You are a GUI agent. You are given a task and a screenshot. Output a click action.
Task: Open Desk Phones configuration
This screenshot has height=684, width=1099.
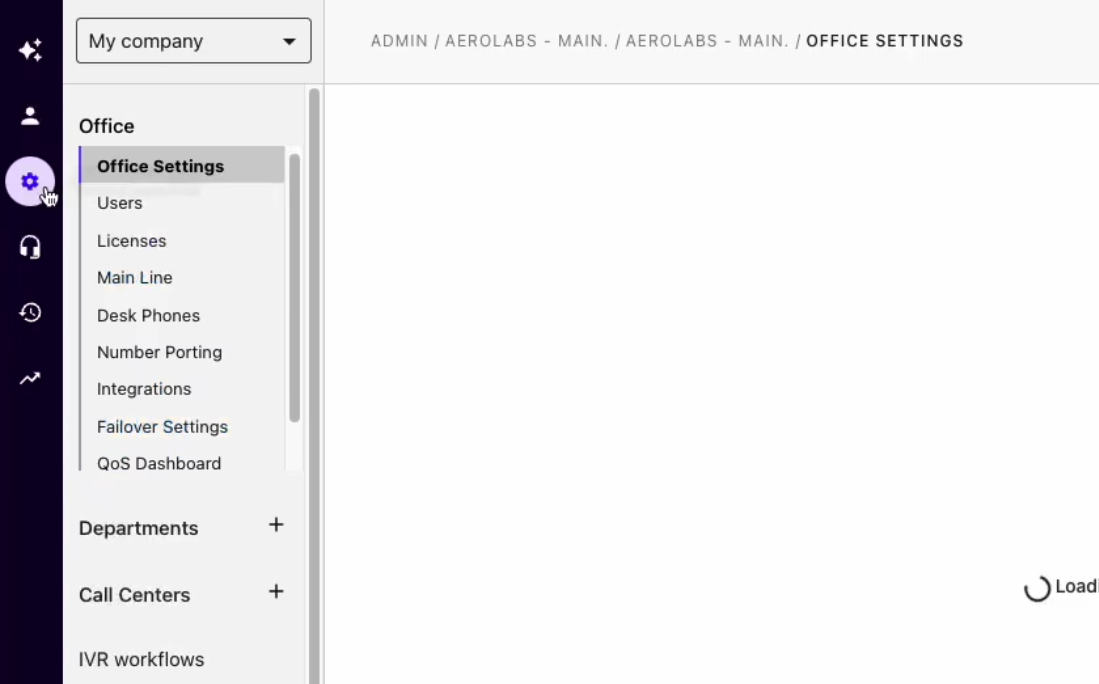coord(148,315)
